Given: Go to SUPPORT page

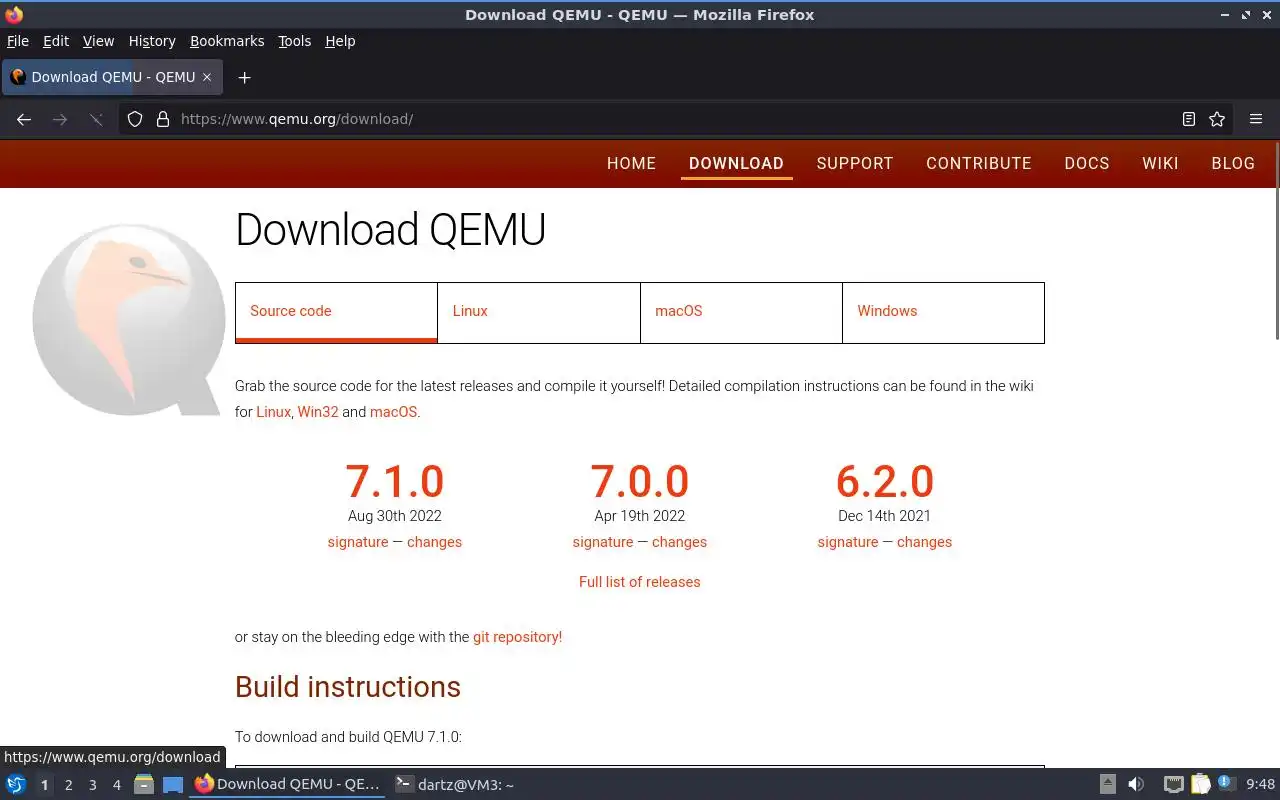Looking at the screenshot, I should (x=855, y=163).
